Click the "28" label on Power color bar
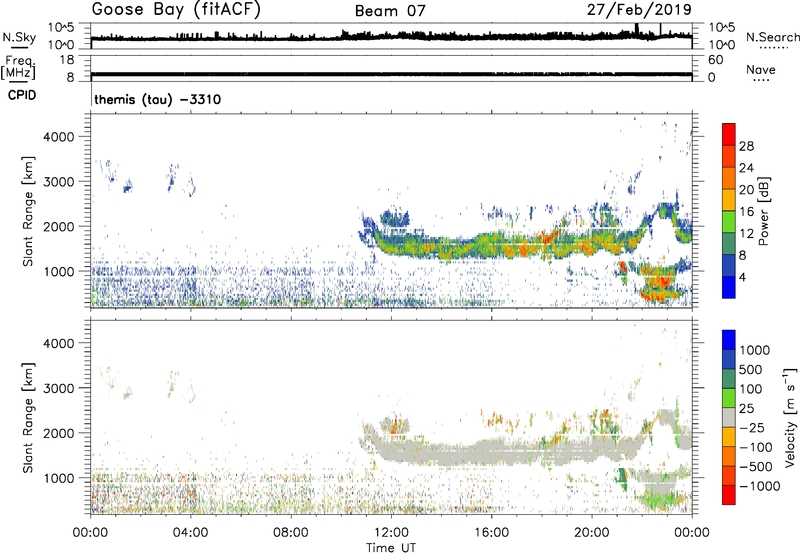The width and height of the screenshot is (800, 554). (x=746, y=146)
